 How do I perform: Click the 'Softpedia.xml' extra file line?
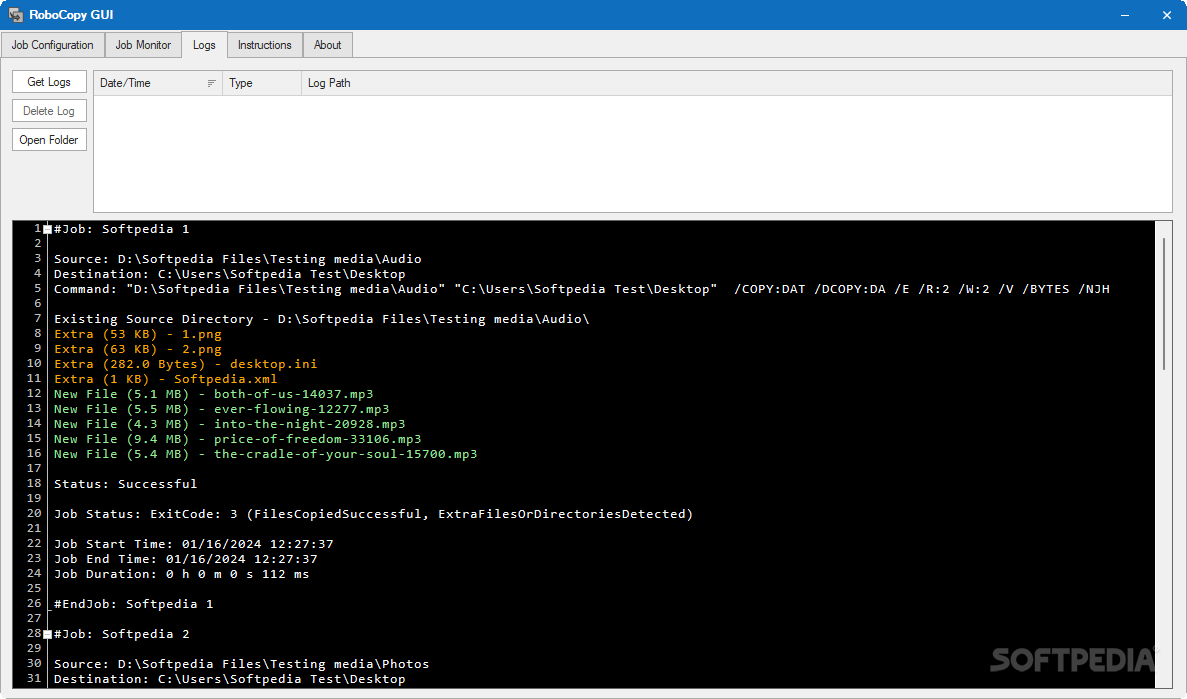coord(166,379)
